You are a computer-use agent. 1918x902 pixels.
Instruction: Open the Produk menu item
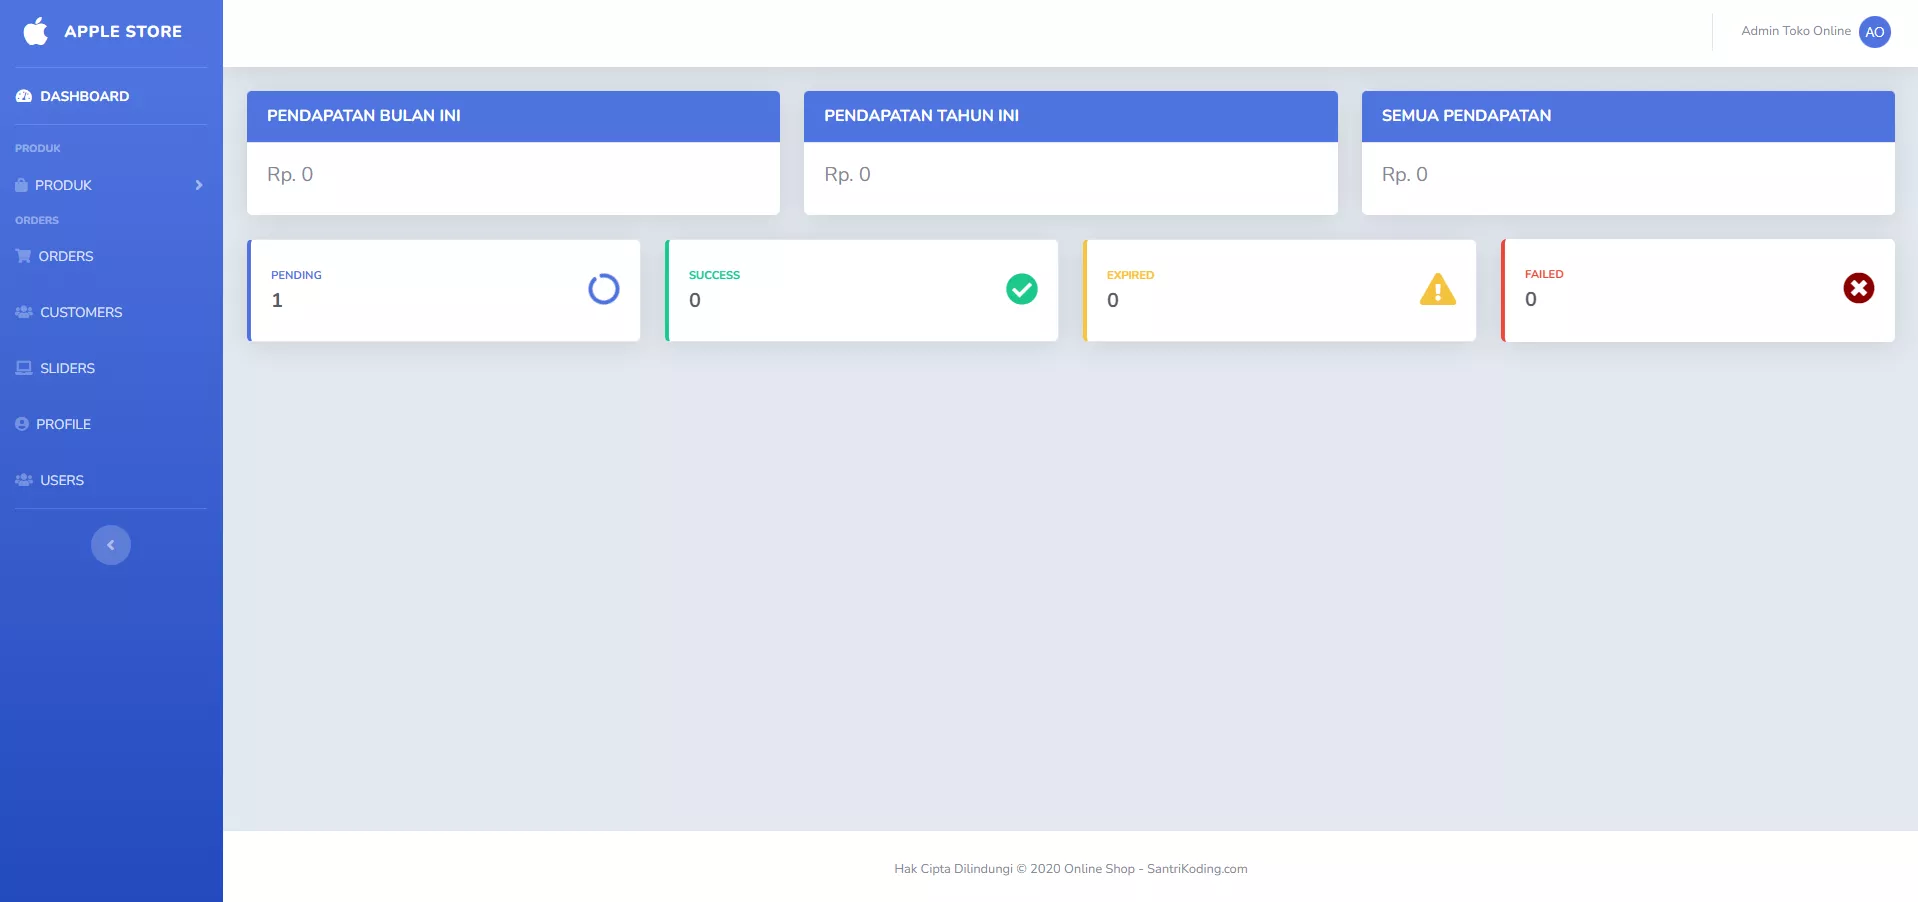(x=111, y=185)
